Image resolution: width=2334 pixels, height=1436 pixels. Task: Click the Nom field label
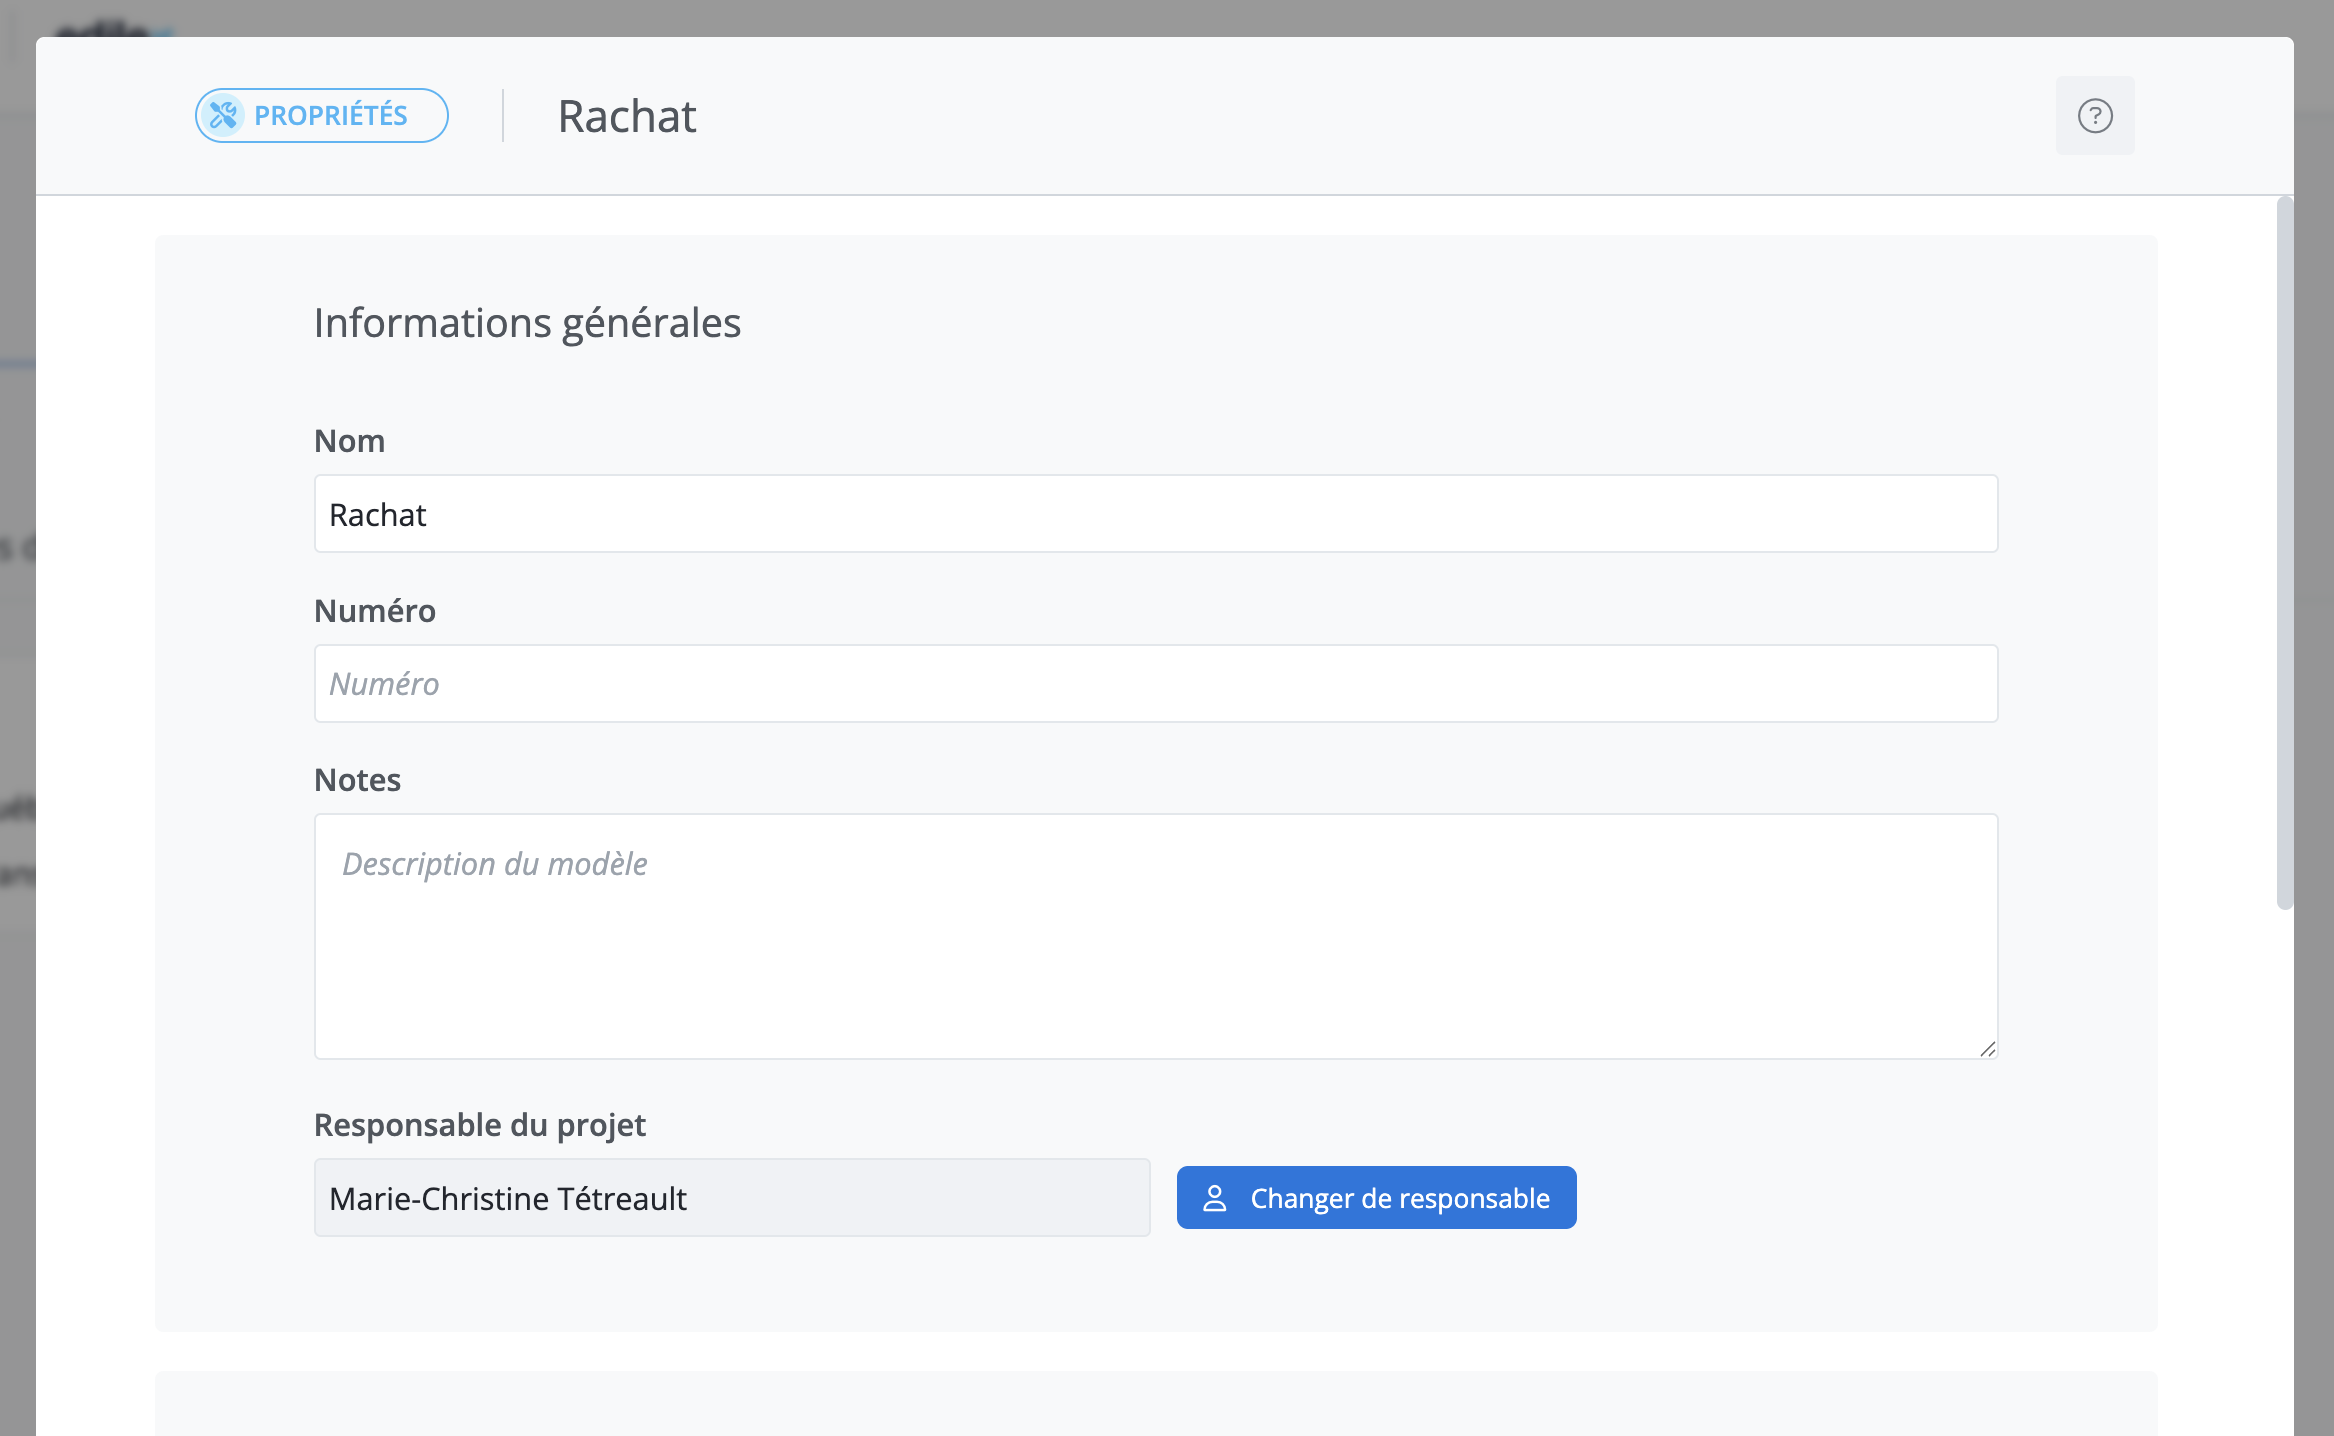tap(350, 441)
